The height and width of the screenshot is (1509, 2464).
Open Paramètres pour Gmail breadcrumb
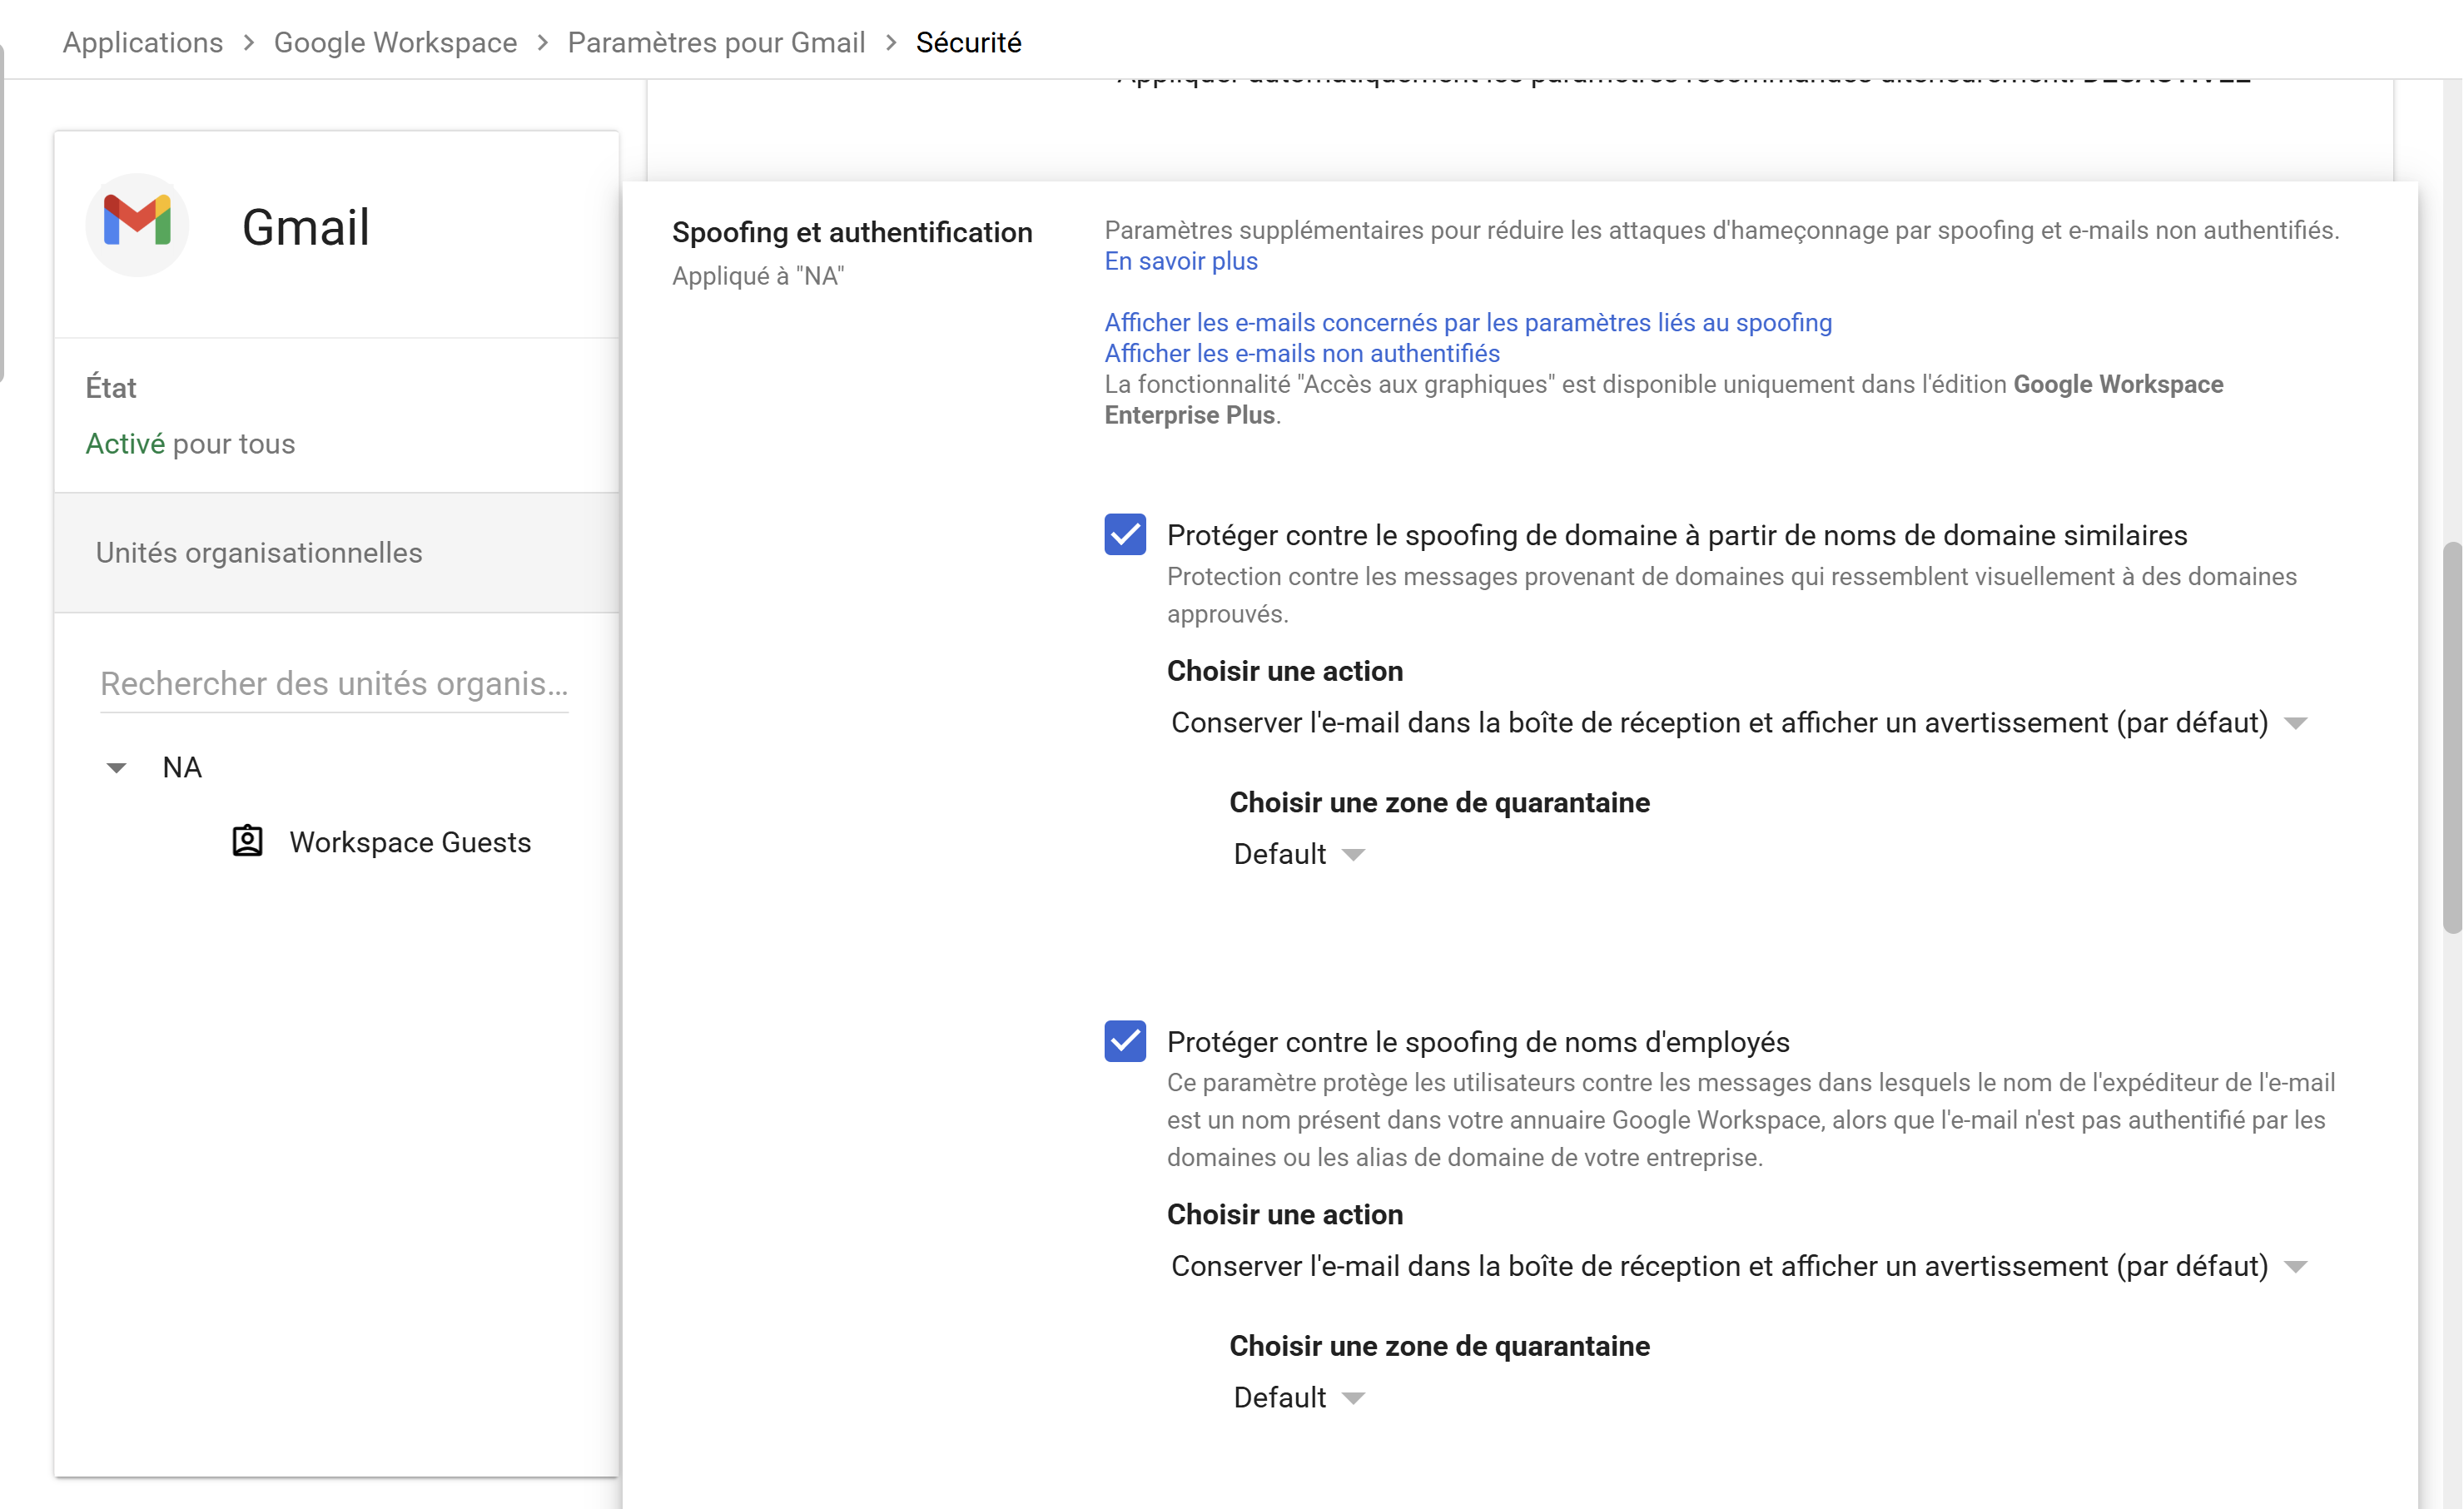[716, 43]
